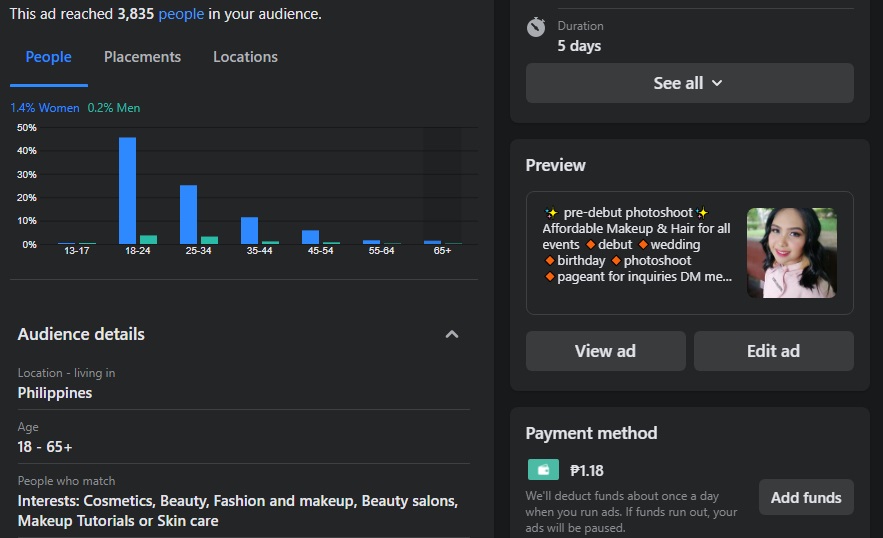Collapse the Audience details section
This screenshot has width=883, height=538.
click(x=452, y=334)
